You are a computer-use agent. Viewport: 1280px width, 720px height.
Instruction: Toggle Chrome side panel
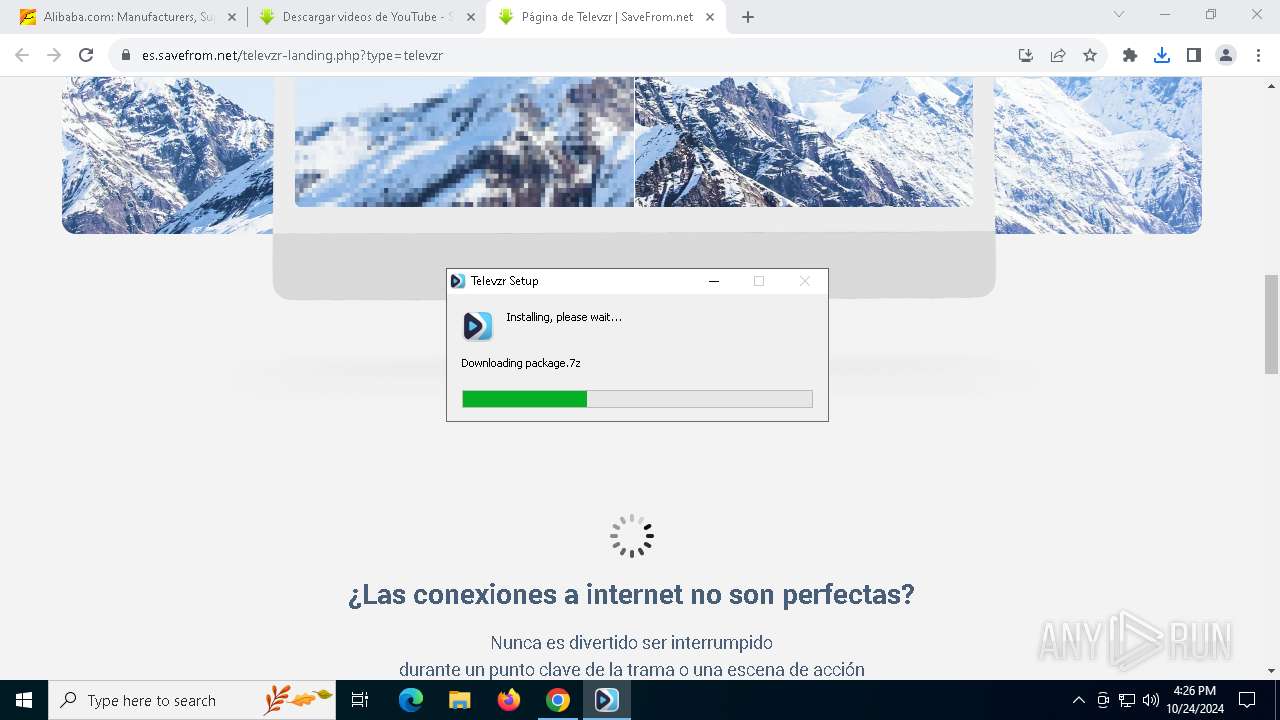[x=1194, y=55]
